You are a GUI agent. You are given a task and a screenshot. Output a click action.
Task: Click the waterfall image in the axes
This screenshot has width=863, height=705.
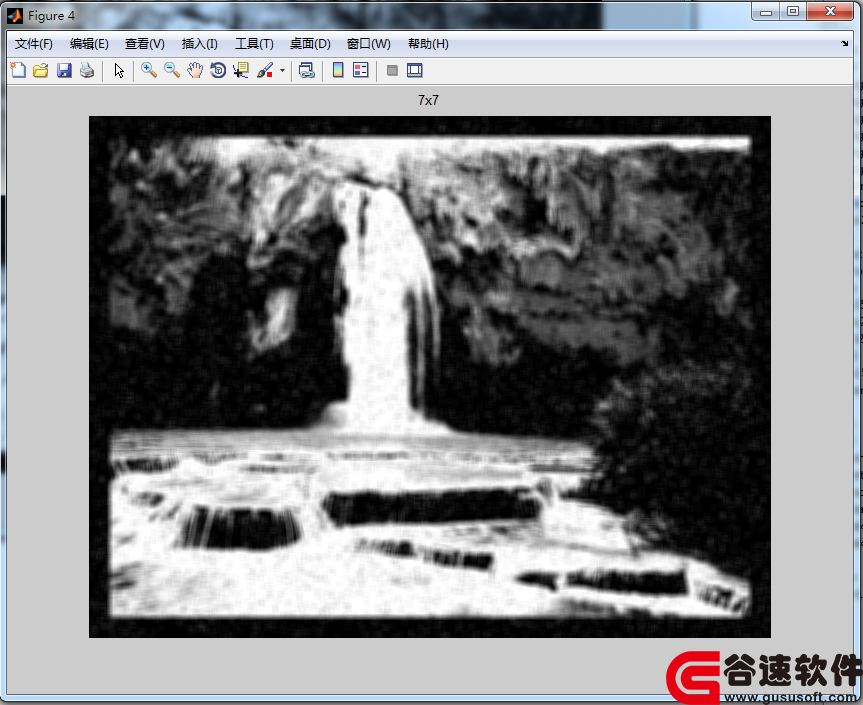click(x=430, y=377)
